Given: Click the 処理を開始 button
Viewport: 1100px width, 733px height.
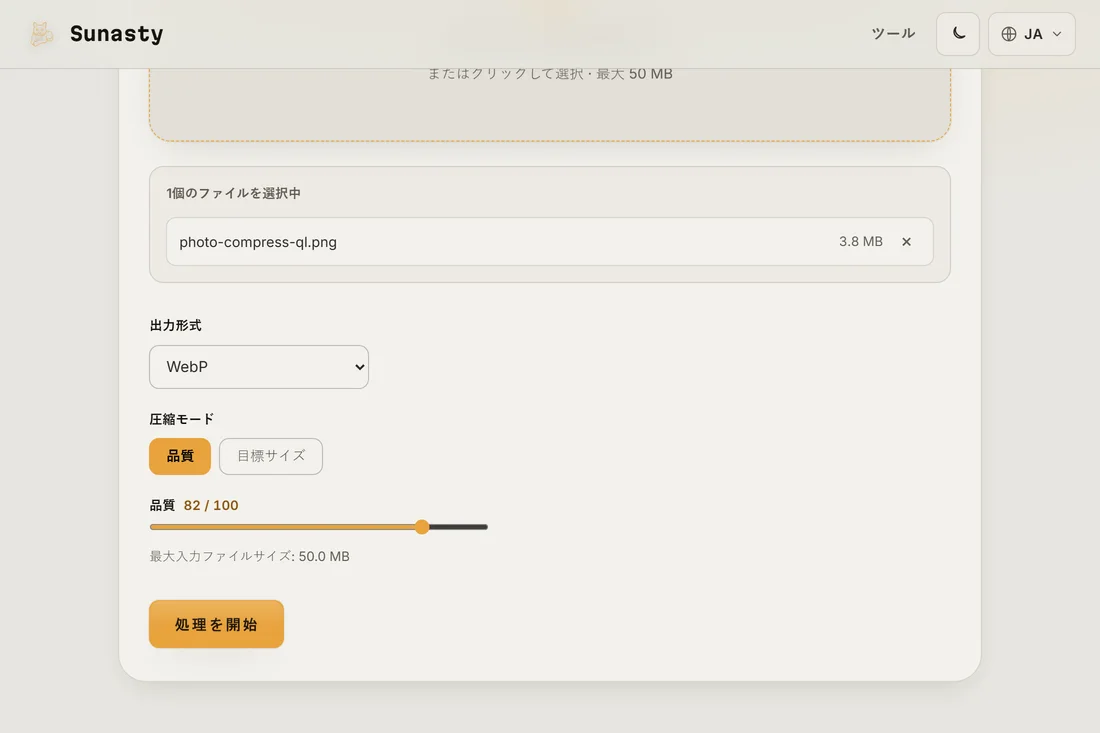Looking at the screenshot, I should coord(216,624).
